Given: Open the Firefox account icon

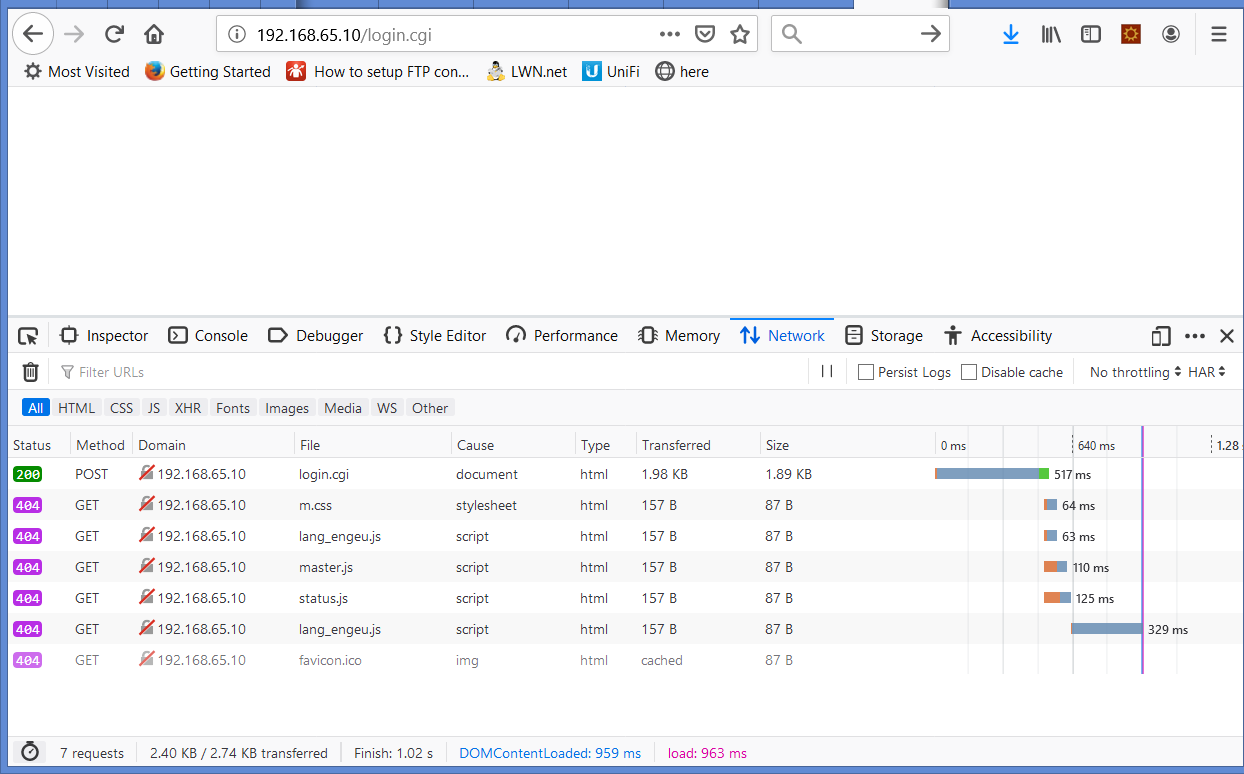Looking at the screenshot, I should [x=1171, y=34].
